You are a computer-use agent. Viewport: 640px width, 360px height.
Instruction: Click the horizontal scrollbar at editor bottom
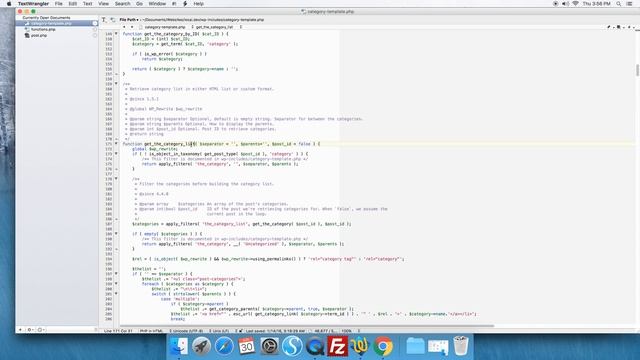click(x=306, y=326)
